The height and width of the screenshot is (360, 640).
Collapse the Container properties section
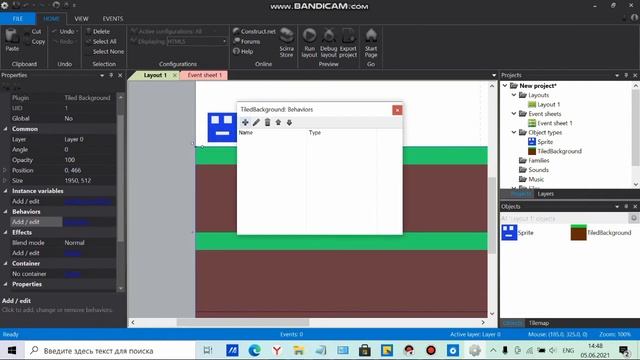tap(5, 264)
